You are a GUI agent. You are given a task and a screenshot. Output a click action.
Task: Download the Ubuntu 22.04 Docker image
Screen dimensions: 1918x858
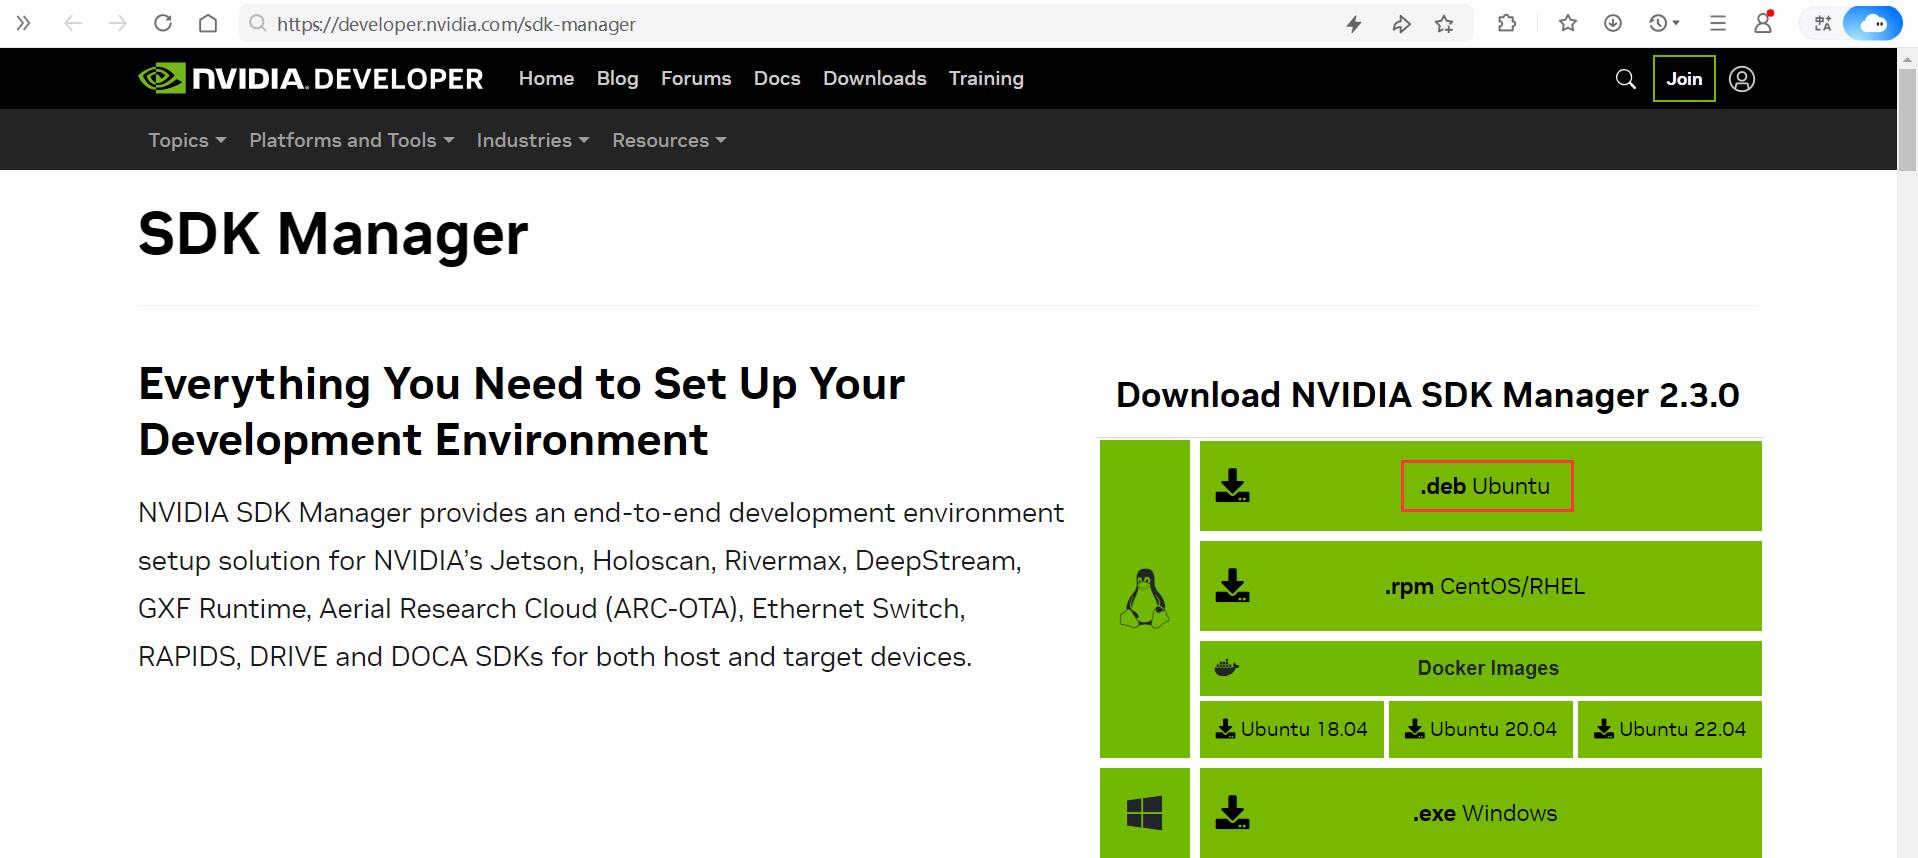coord(1670,729)
